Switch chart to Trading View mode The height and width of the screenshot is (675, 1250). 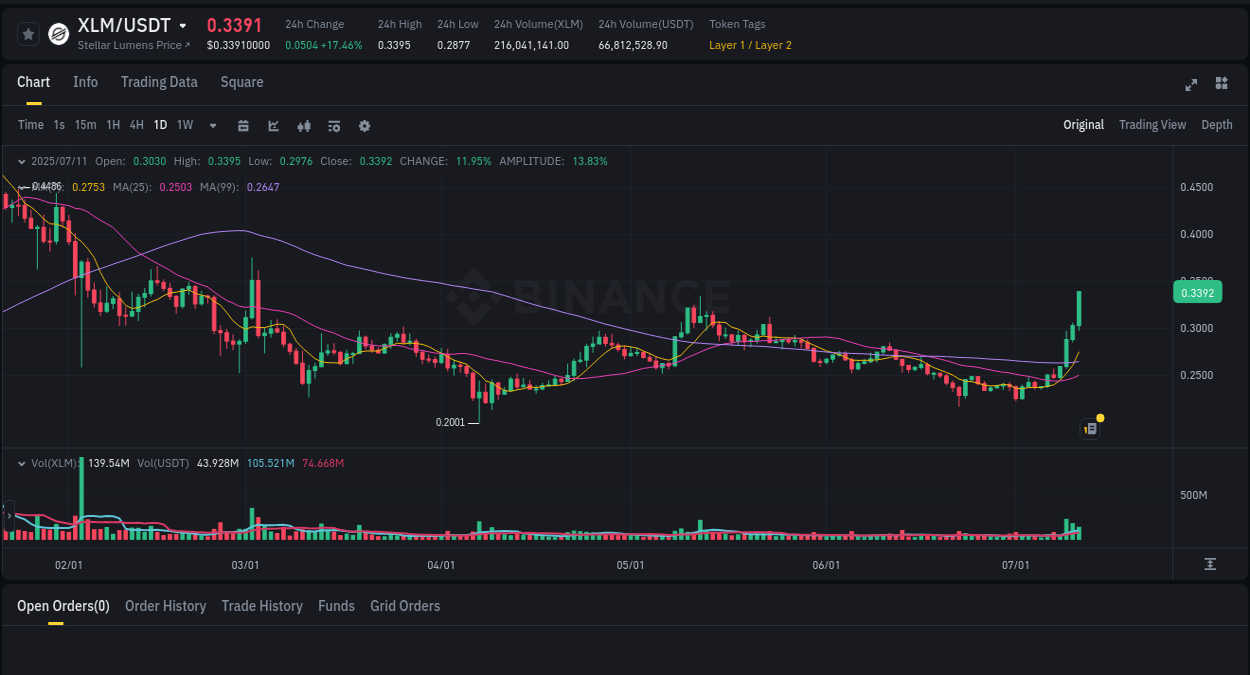(1152, 125)
